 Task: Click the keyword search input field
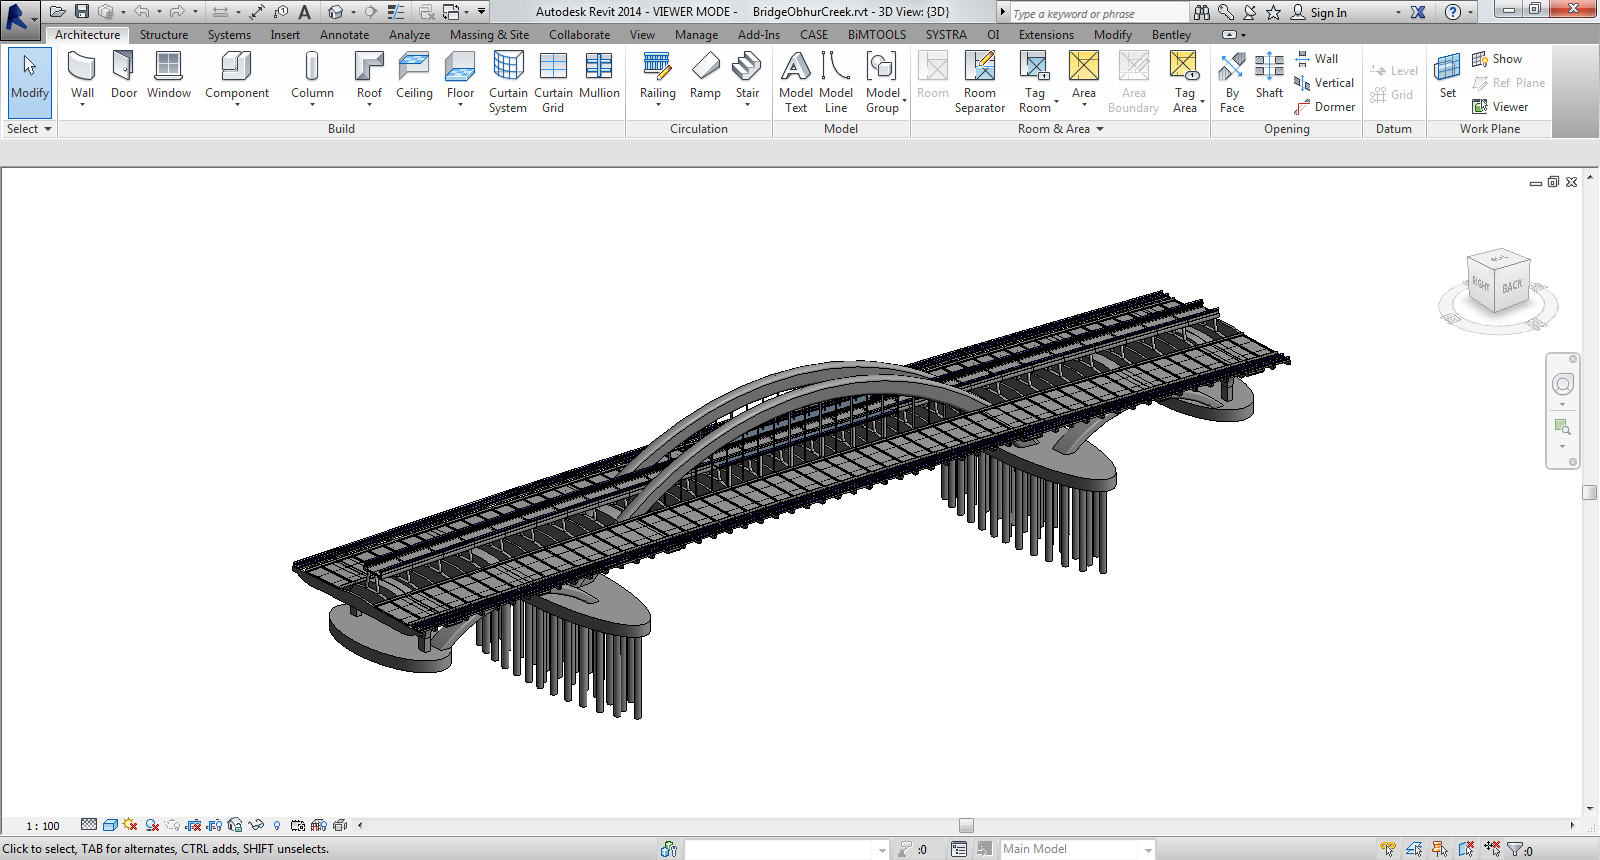pyautogui.click(x=1098, y=13)
